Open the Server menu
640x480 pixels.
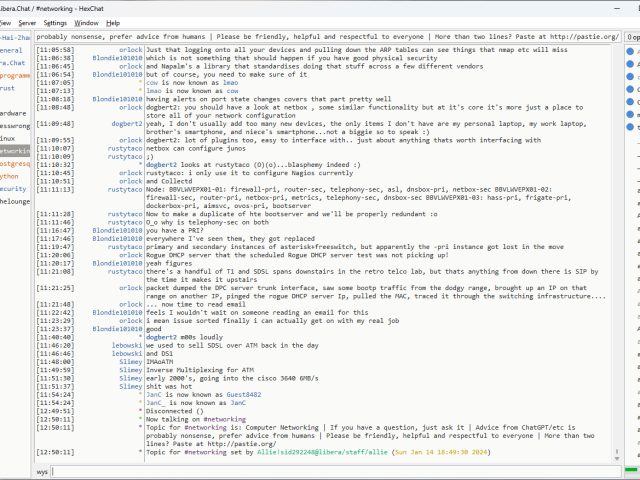[27, 22]
